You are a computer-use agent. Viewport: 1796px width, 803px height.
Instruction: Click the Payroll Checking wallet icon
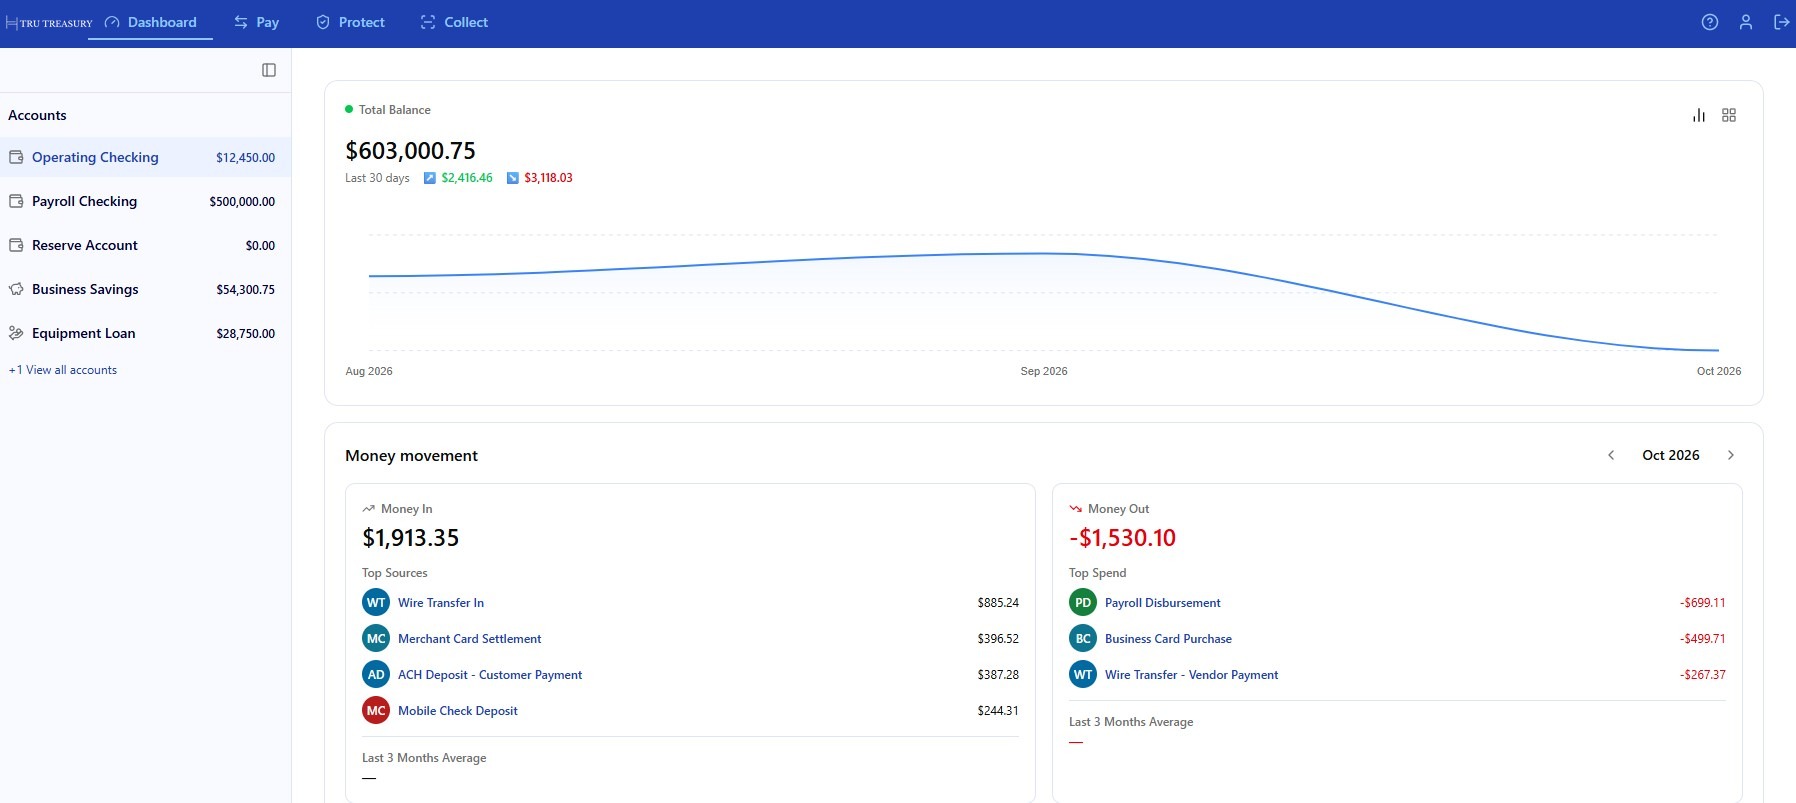point(16,201)
